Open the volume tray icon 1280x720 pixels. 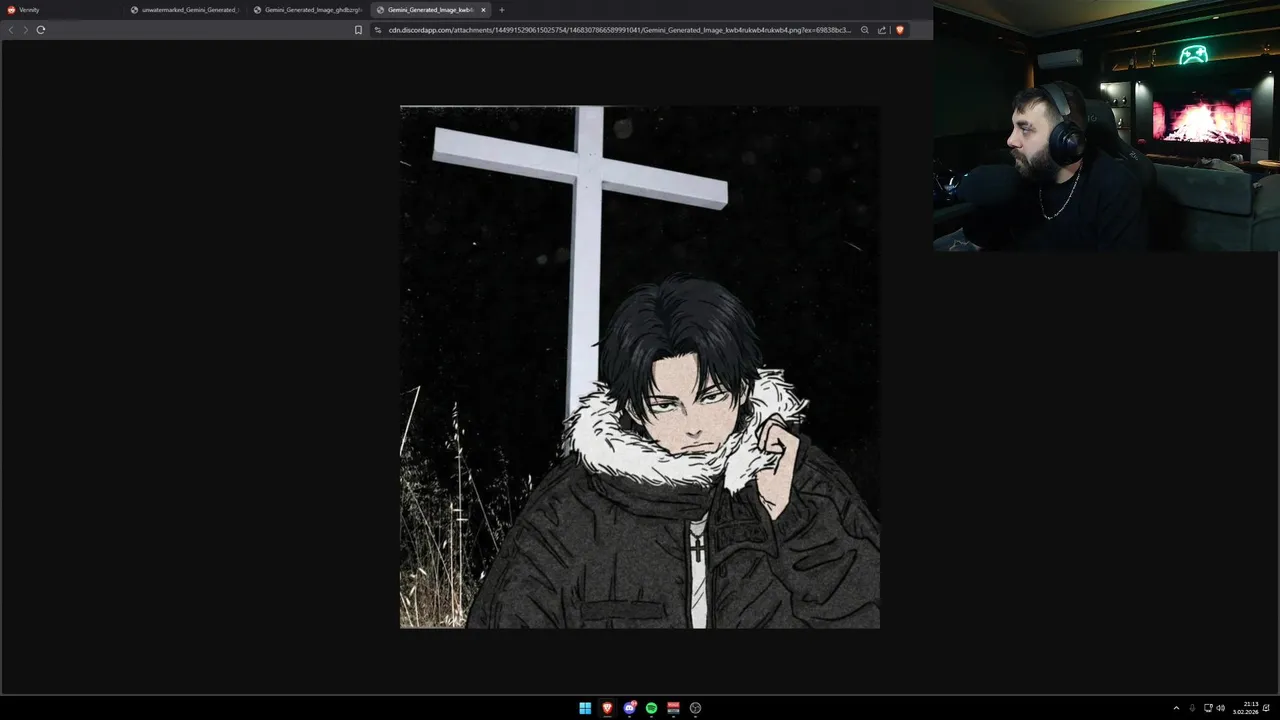coord(1221,708)
